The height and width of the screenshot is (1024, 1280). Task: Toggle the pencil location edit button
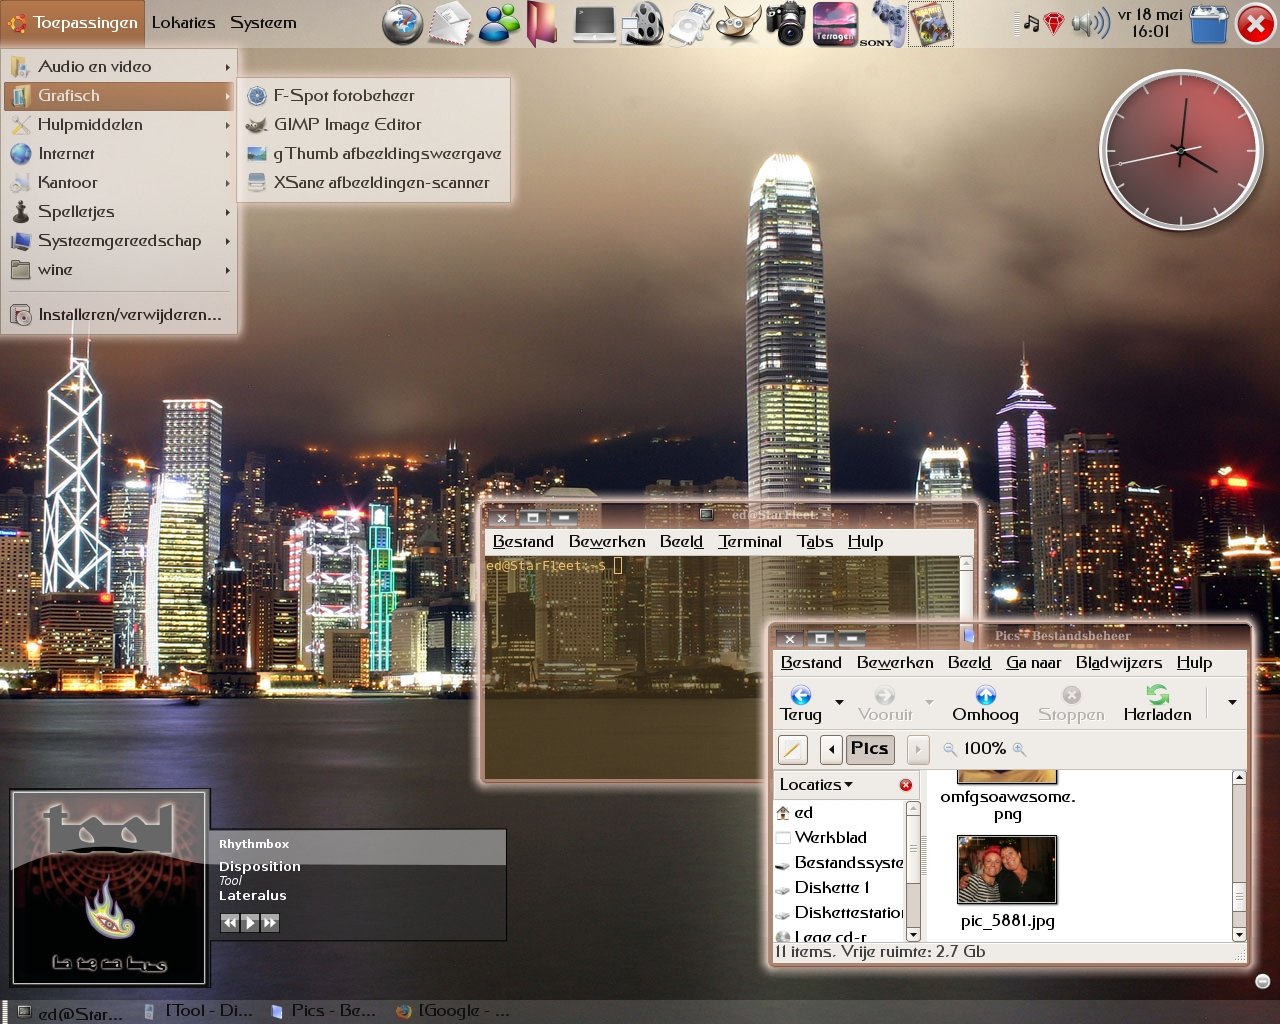click(x=792, y=749)
